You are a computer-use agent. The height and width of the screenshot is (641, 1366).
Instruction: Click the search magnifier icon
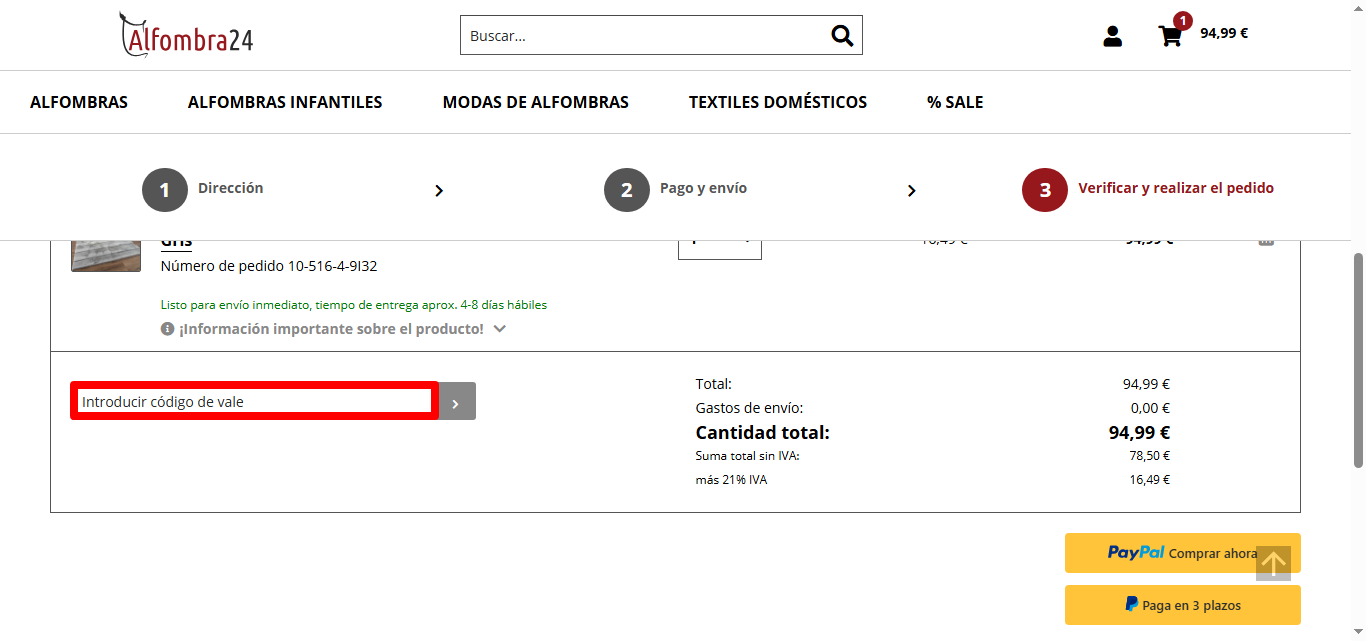tap(842, 36)
